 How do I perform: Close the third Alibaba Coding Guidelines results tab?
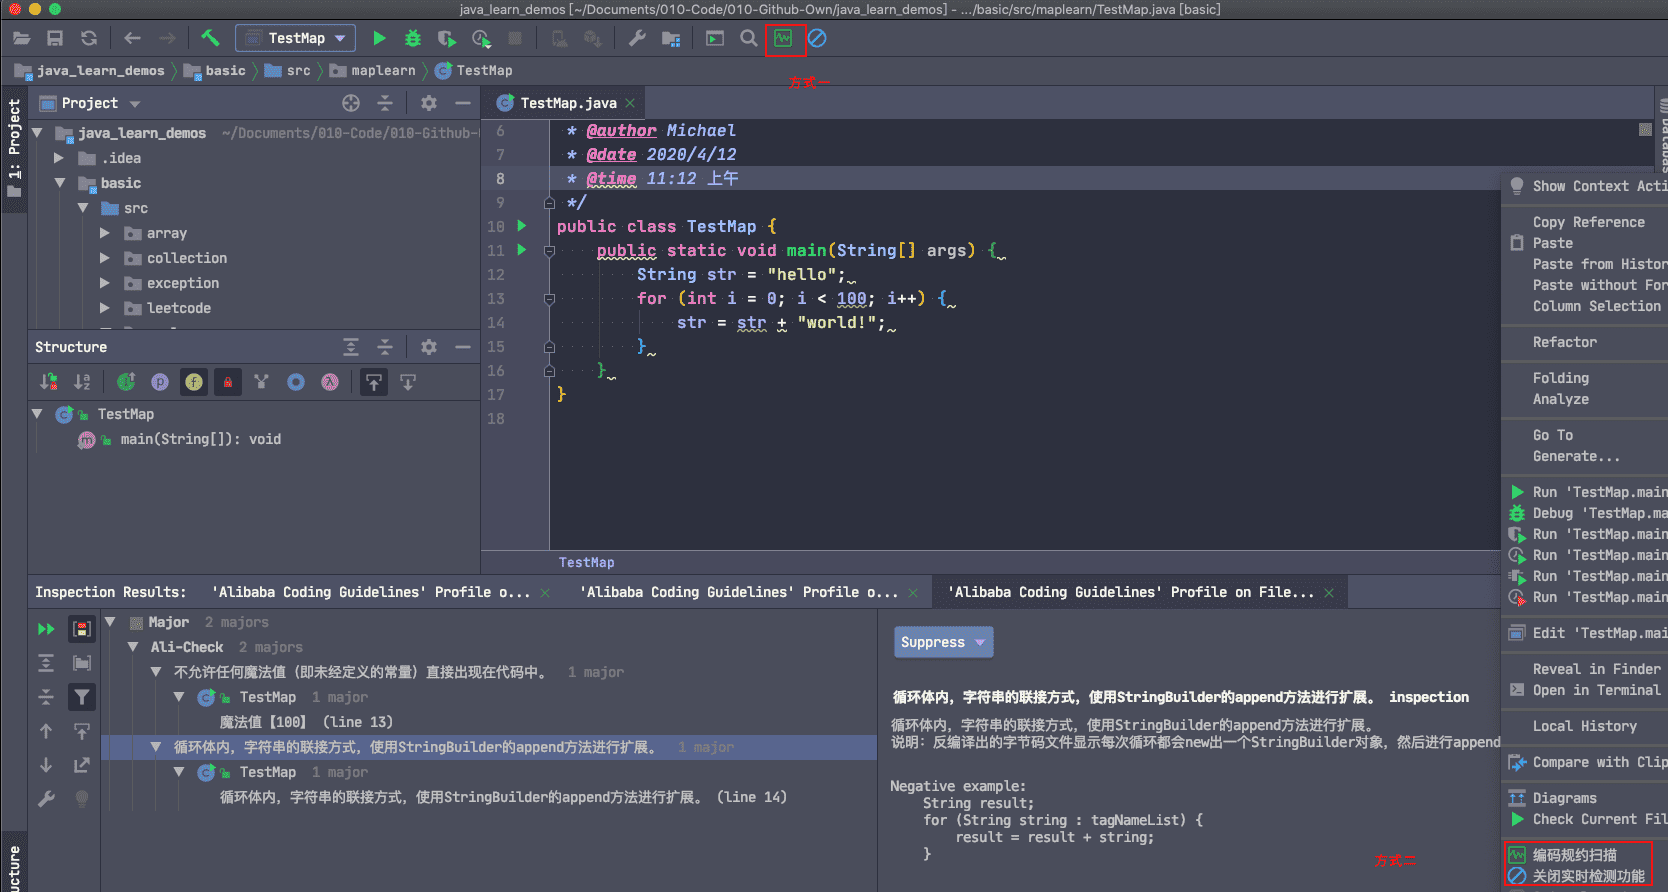[1329, 593]
